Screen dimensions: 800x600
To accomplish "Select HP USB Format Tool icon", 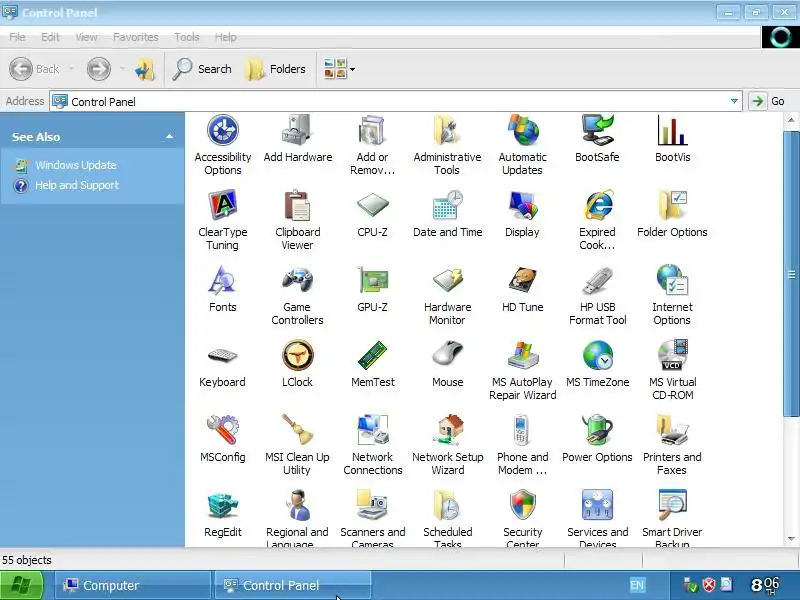I will 597,280.
